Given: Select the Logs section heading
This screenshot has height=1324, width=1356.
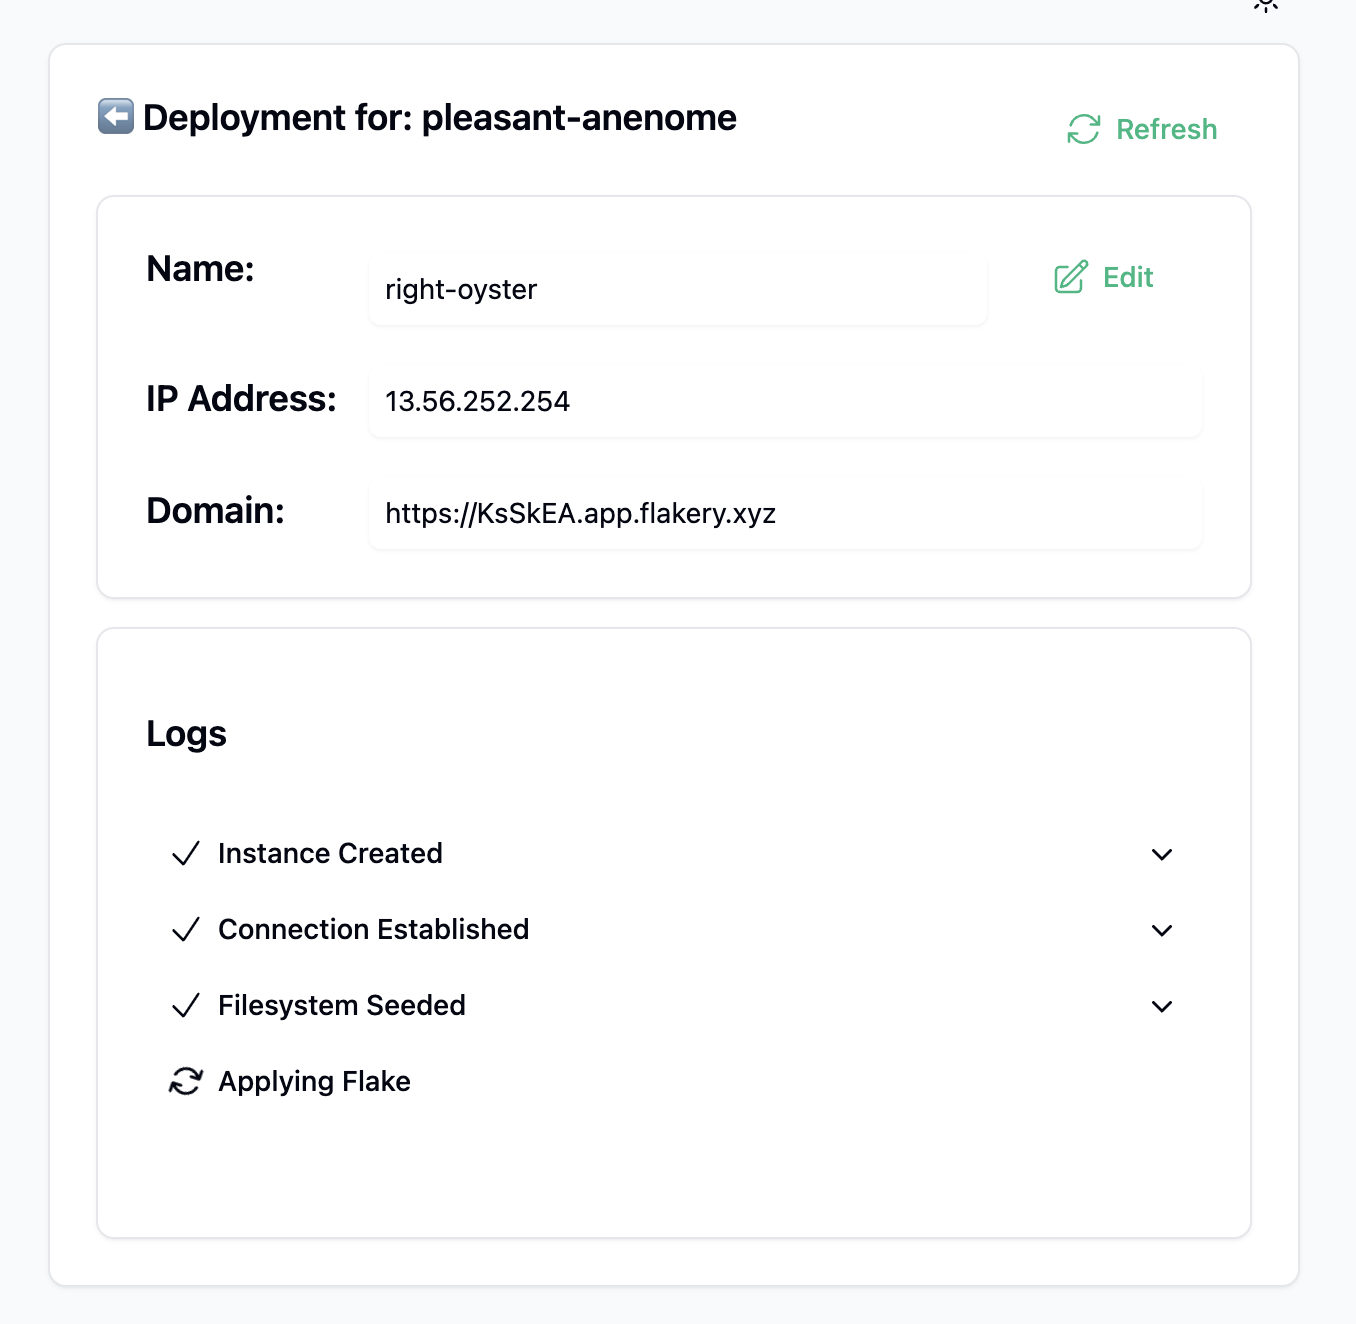Looking at the screenshot, I should pyautogui.click(x=186, y=733).
